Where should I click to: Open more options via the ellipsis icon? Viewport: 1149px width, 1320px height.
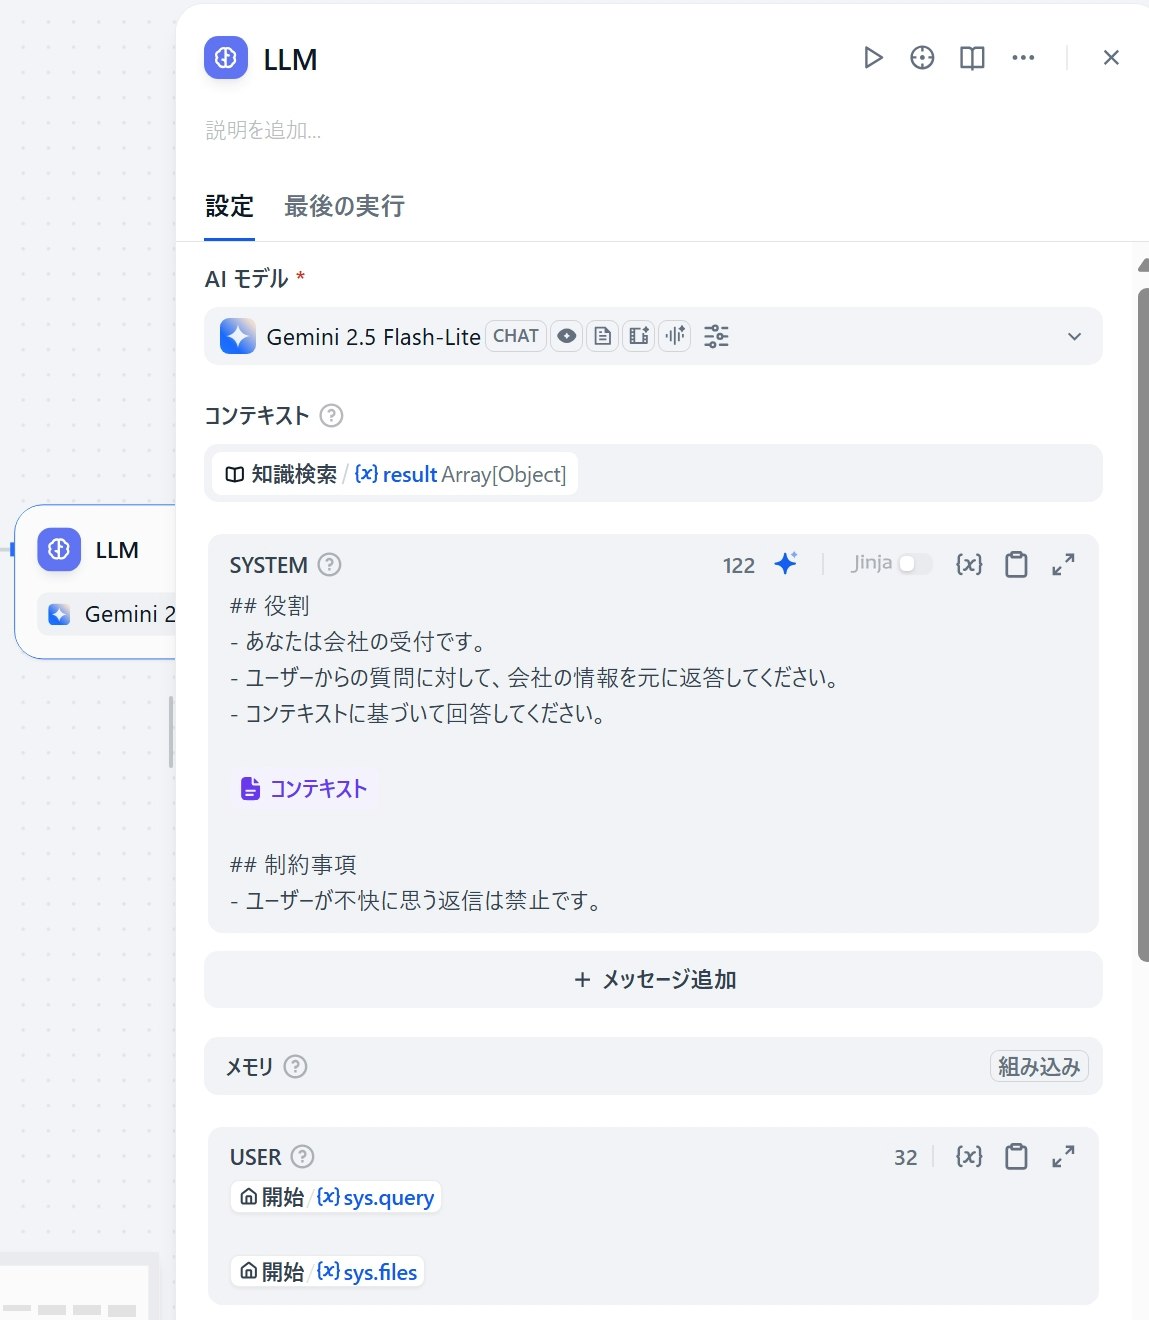[x=1022, y=58]
